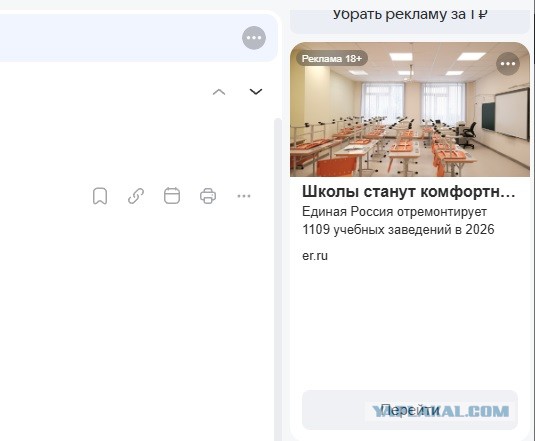
Task: Go to previous message with up chevron
Action: [219, 92]
